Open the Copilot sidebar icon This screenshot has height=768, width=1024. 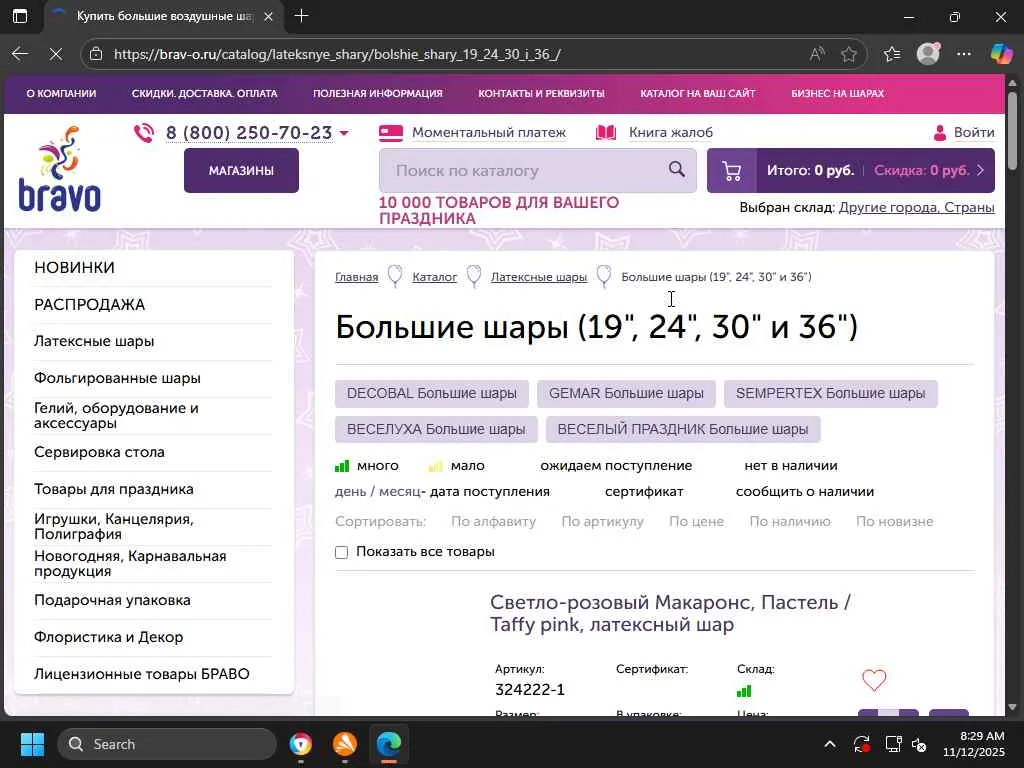pos(1000,54)
